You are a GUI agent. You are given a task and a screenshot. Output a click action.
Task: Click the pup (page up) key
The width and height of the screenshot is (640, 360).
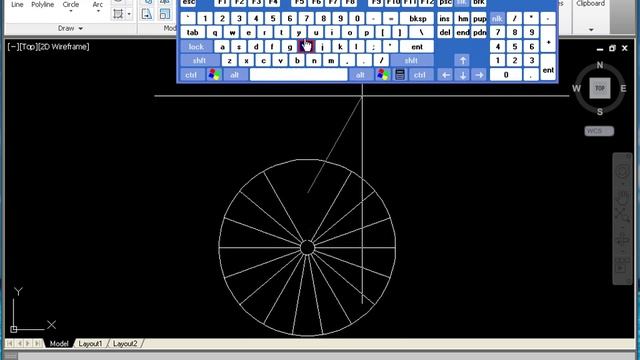pyautogui.click(x=479, y=18)
